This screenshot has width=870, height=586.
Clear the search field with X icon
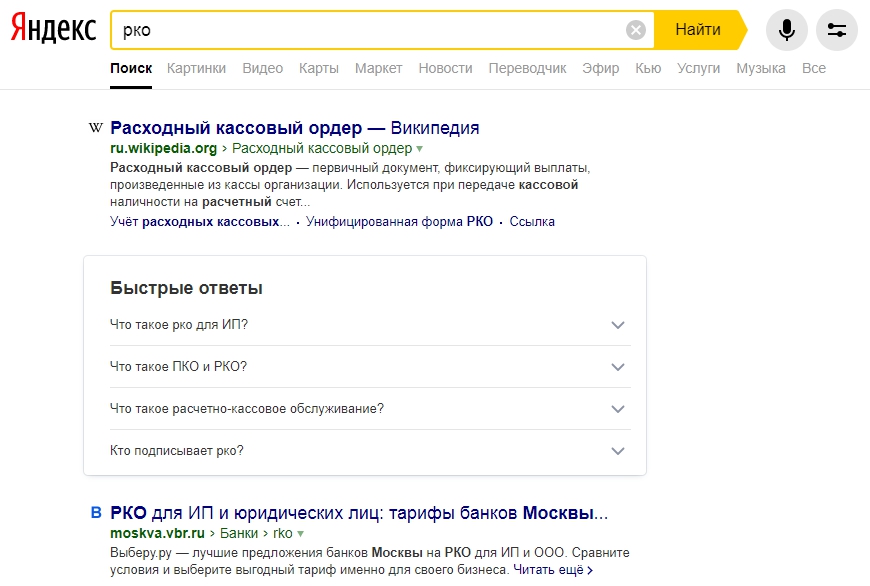(x=636, y=30)
